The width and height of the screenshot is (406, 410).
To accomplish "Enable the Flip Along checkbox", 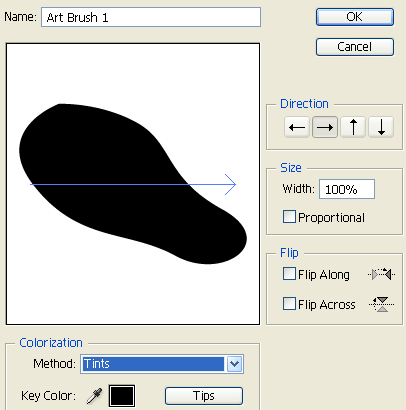I will pyautogui.click(x=289, y=274).
